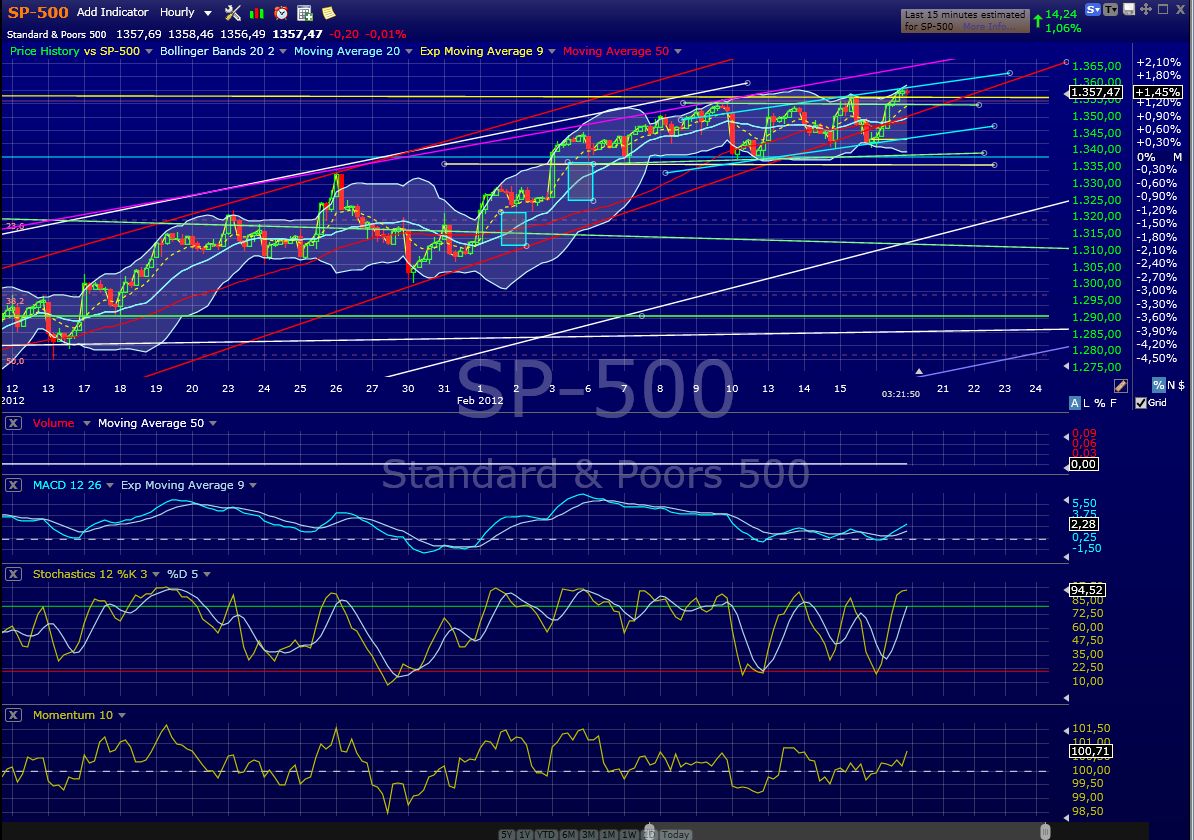Click the daily change 14,24 value

(1062, 14)
